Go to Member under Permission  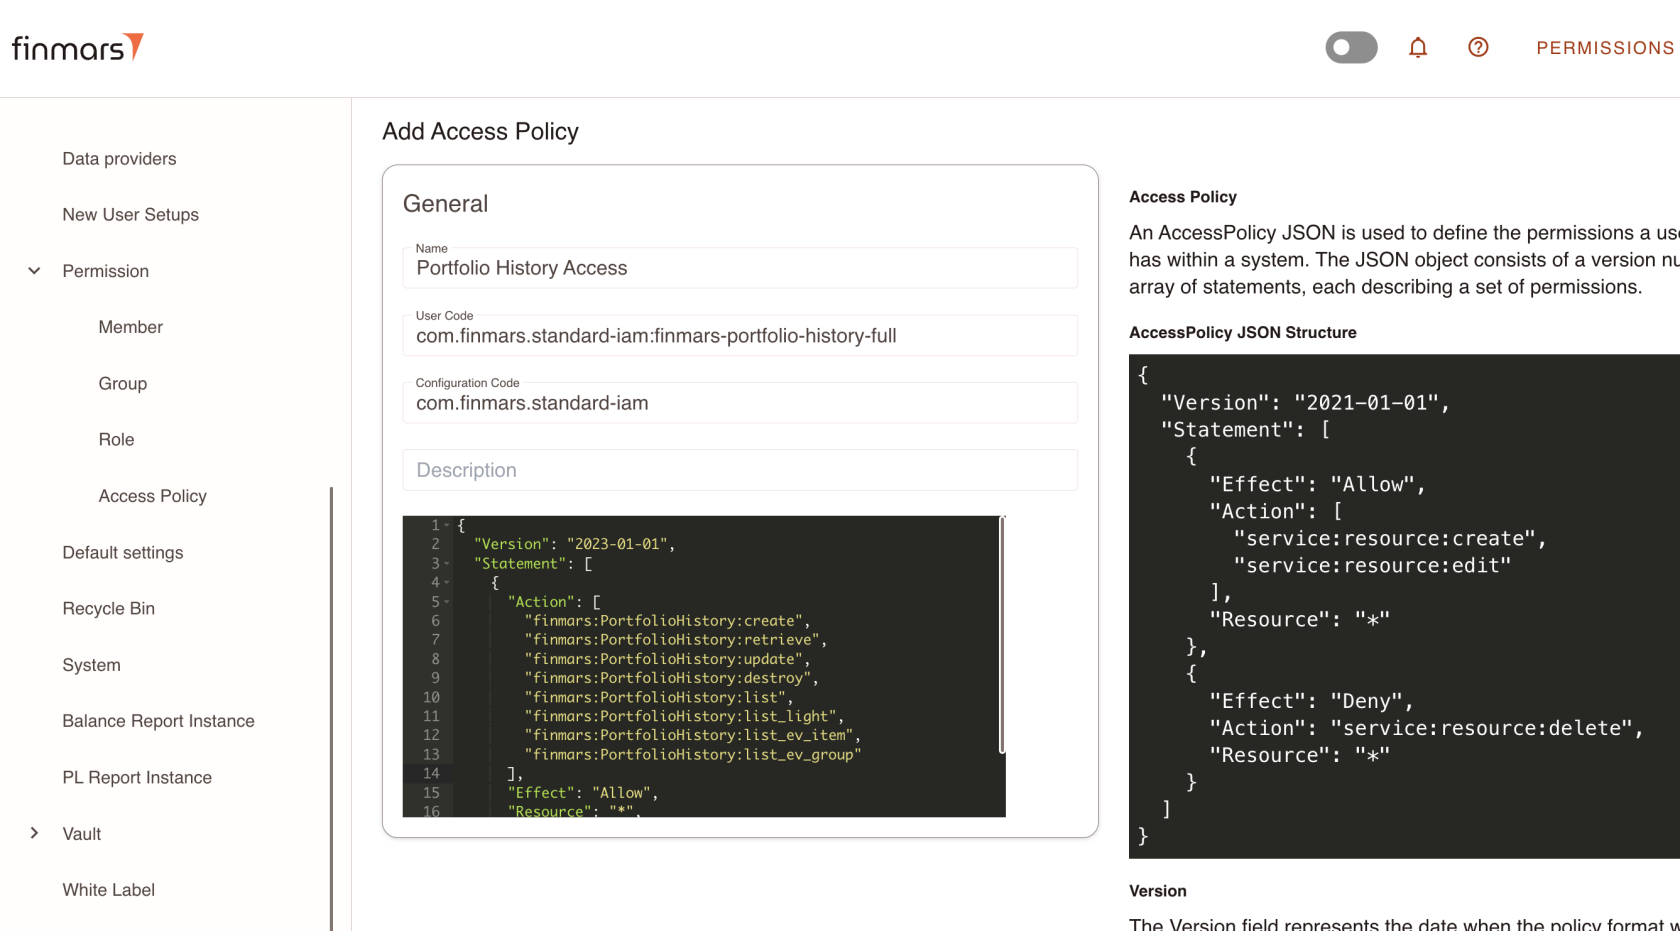(130, 327)
